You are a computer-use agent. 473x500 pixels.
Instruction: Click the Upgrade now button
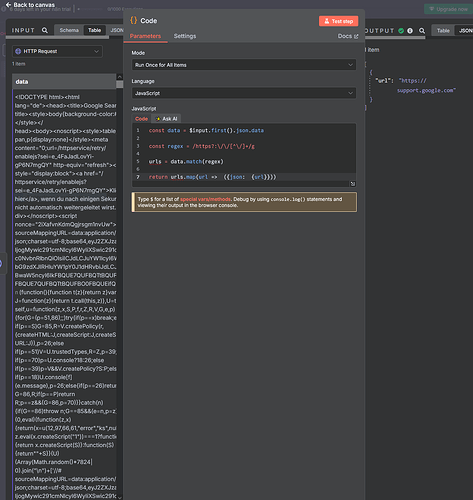448,9
